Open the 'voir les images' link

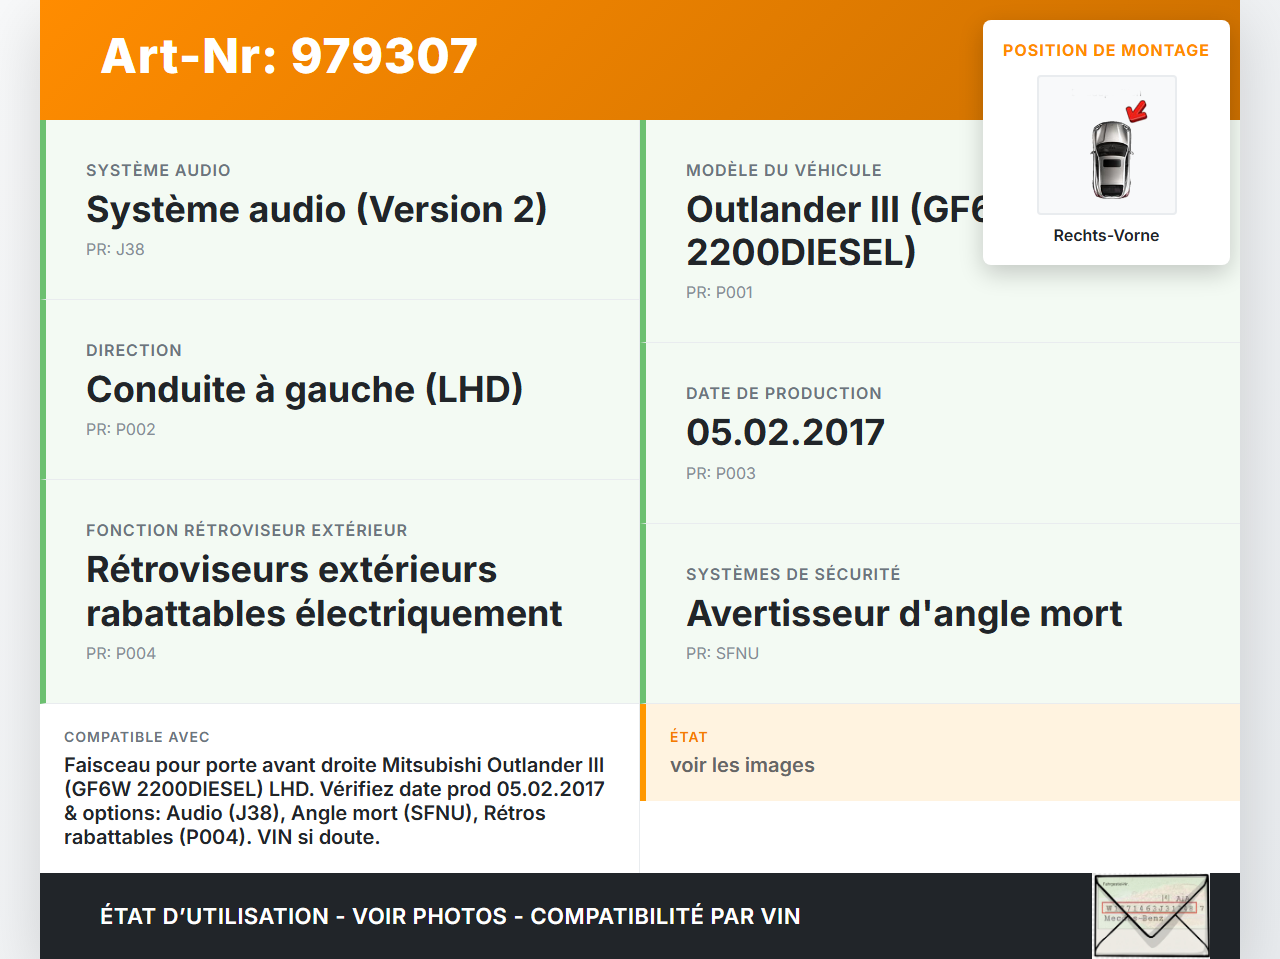tap(742, 764)
